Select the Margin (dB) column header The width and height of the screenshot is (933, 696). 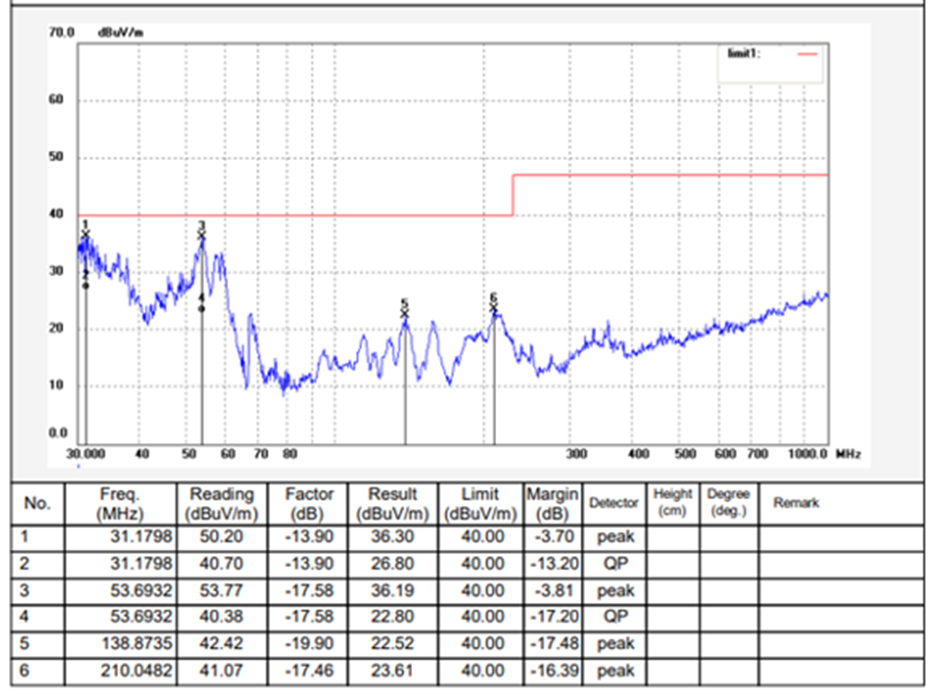coord(552,504)
